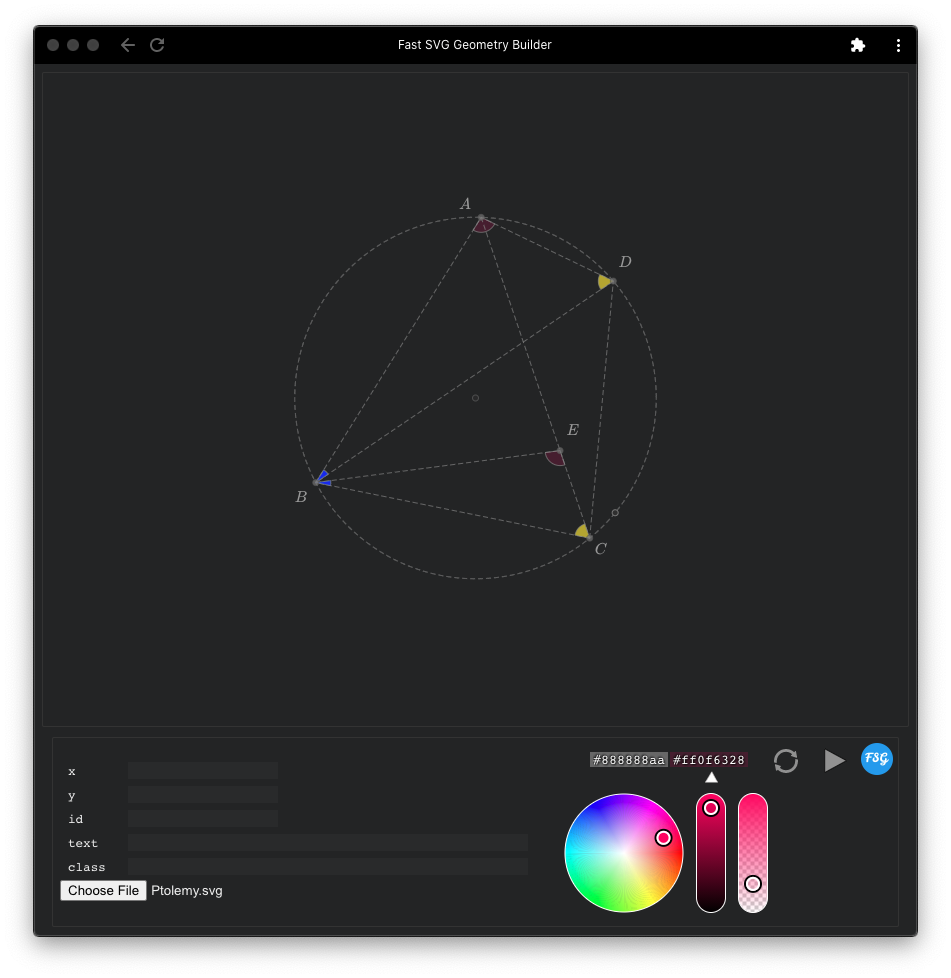Open the three-dot menu
The width and height of the screenshot is (951, 978).
[898, 45]
